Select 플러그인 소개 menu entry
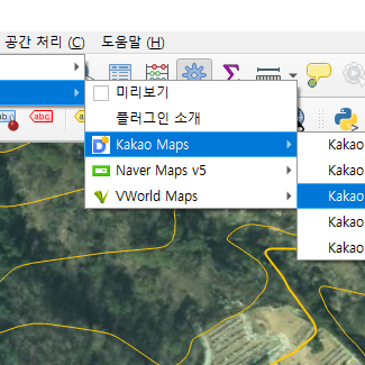The image size is (365, 365). (x=158, y=118)
